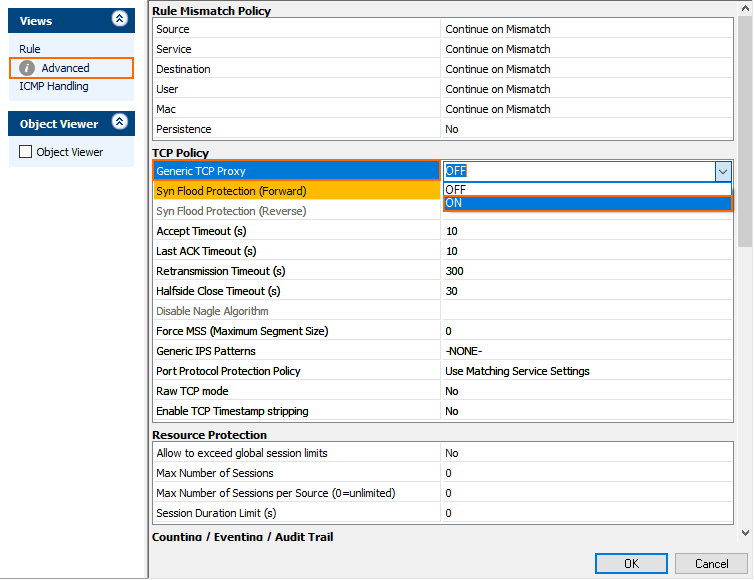Viewport: 754px width, 580px height.
Task: Select the Accept Timeout (s) setting
Action: click(x=297, y=231)
